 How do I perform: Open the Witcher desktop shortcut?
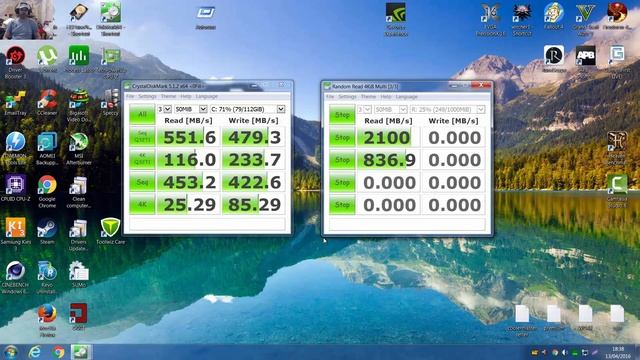(x=522, y=19)
